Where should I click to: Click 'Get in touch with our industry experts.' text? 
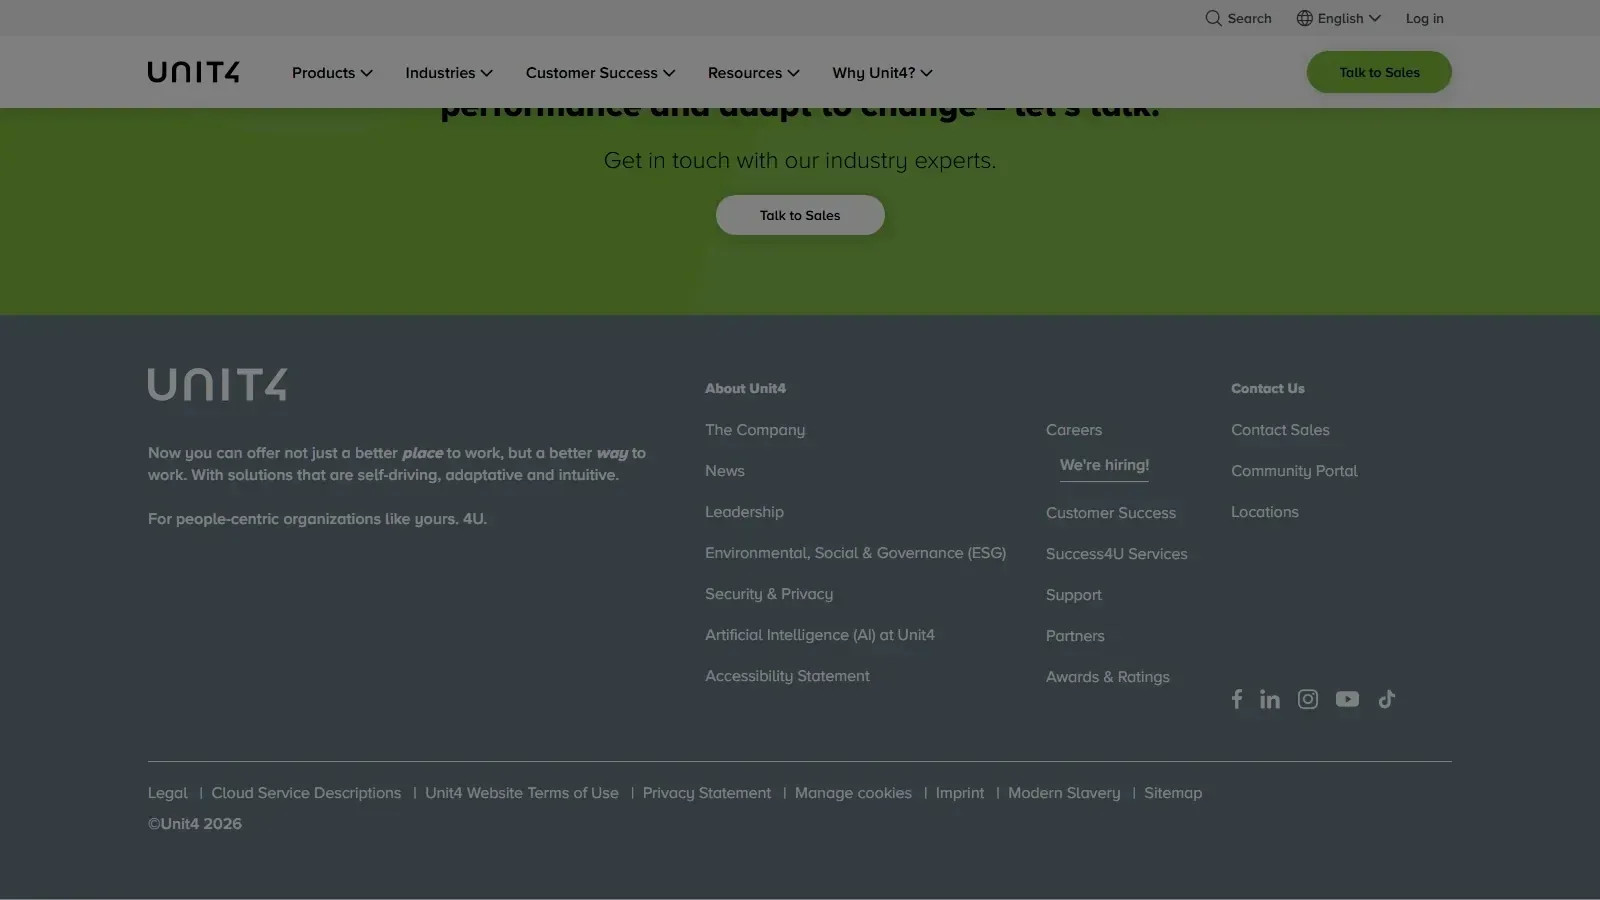point(800,161)
